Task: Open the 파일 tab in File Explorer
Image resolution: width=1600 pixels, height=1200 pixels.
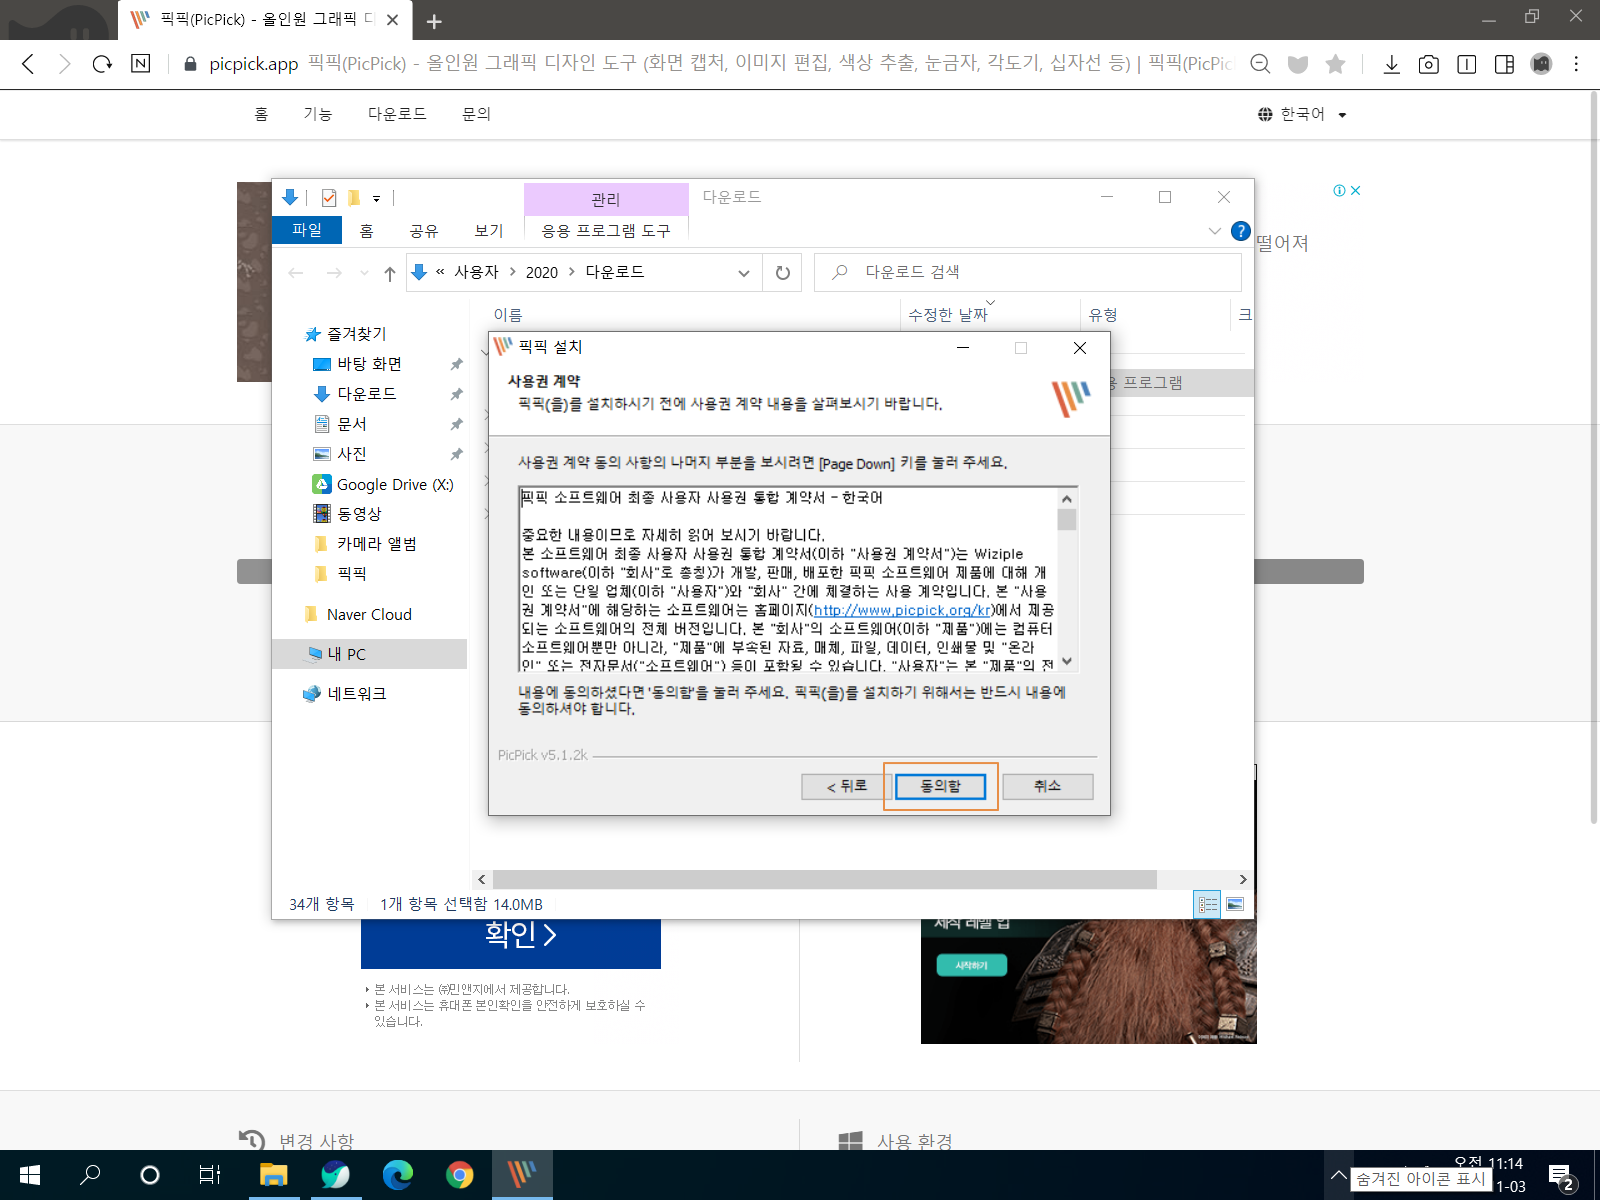Action: pos(307,230)
